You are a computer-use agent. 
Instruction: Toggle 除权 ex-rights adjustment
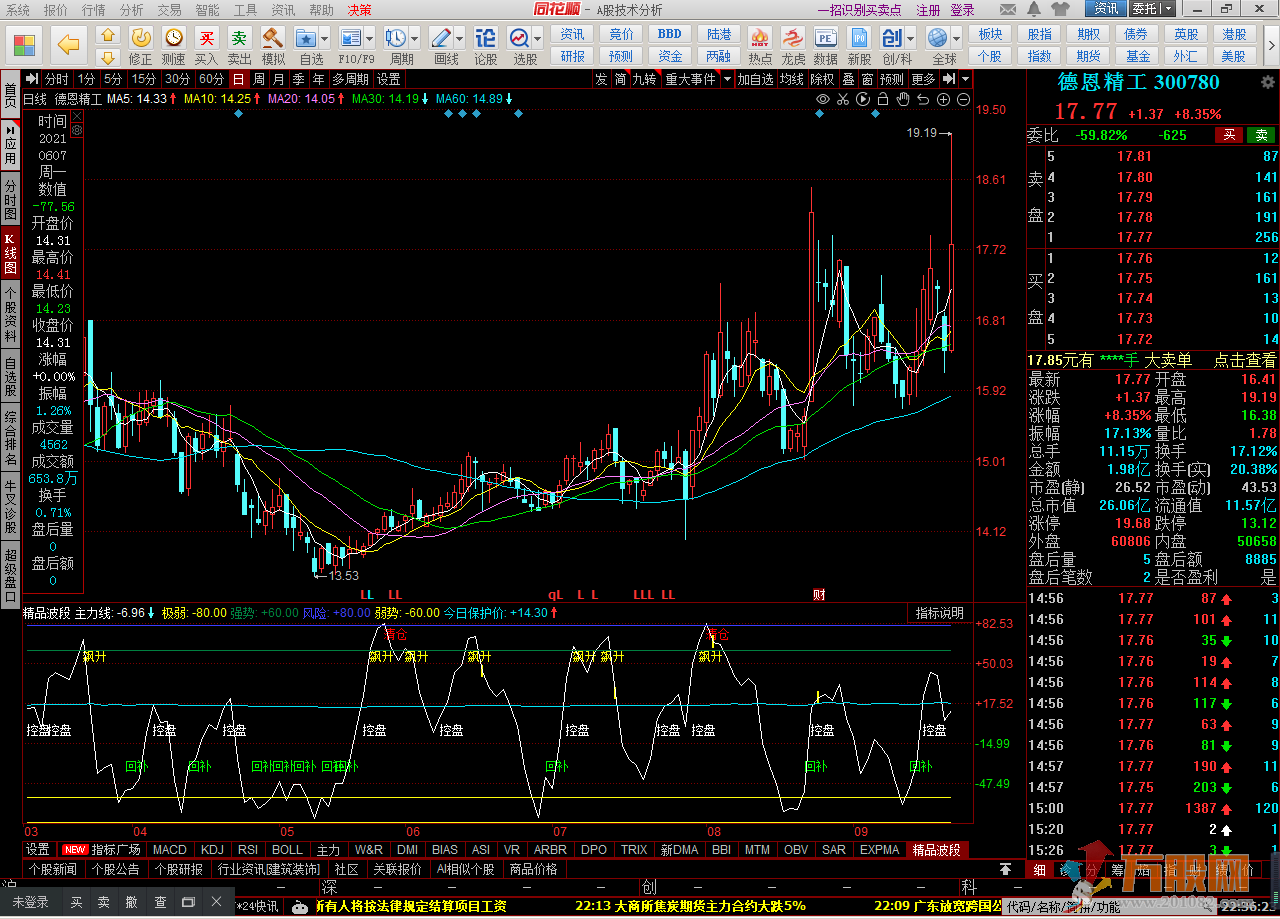click(823, 79)
